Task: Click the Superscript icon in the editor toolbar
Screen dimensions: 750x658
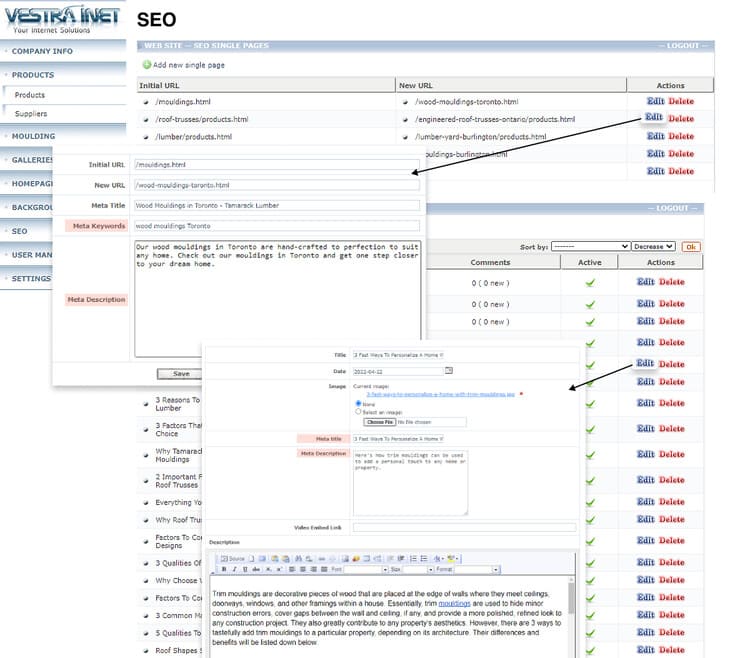Action: [279, 569]
